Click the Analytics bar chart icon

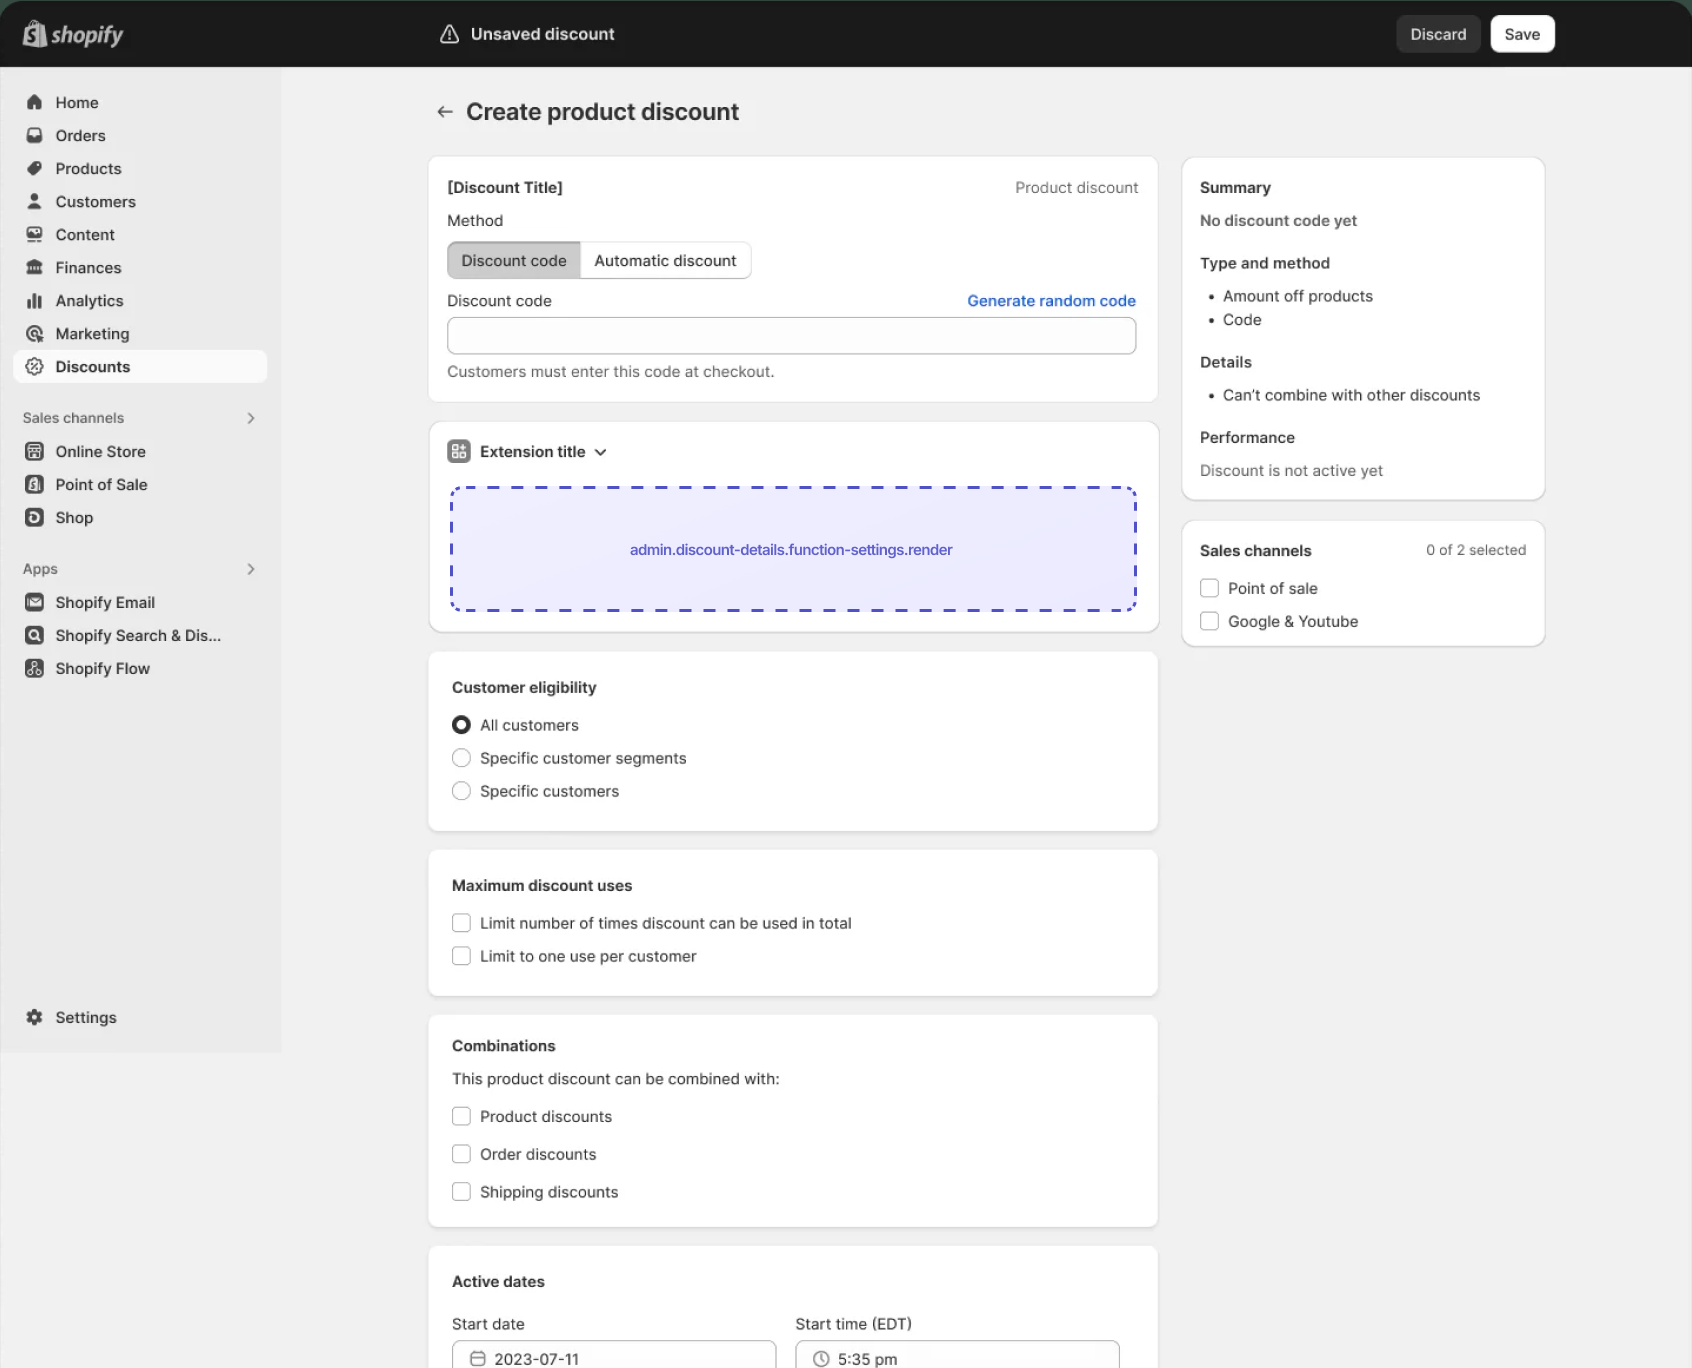[34, 300]
